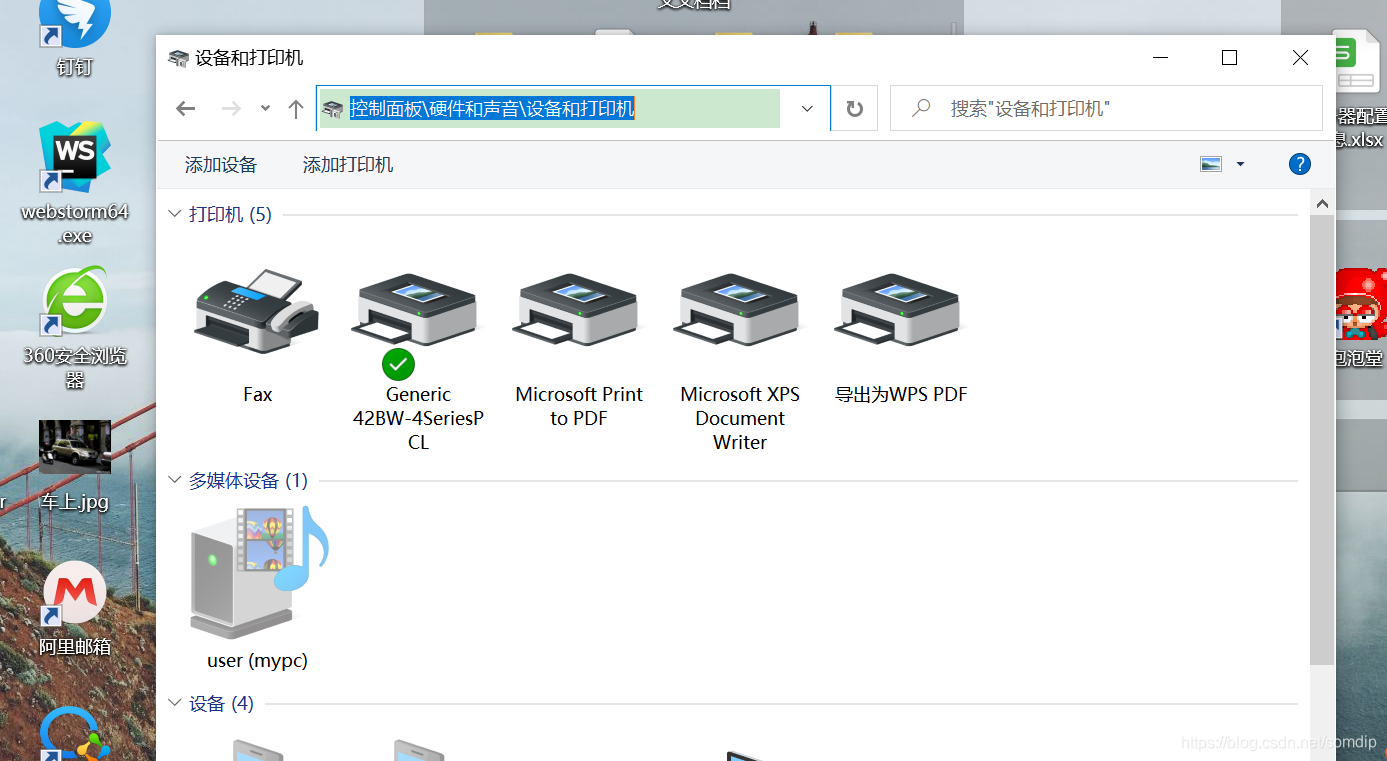The width and height of the screenshot is (1387, 761).
Task: Open the blue help icon
Action: click(x=1300, y=164)
